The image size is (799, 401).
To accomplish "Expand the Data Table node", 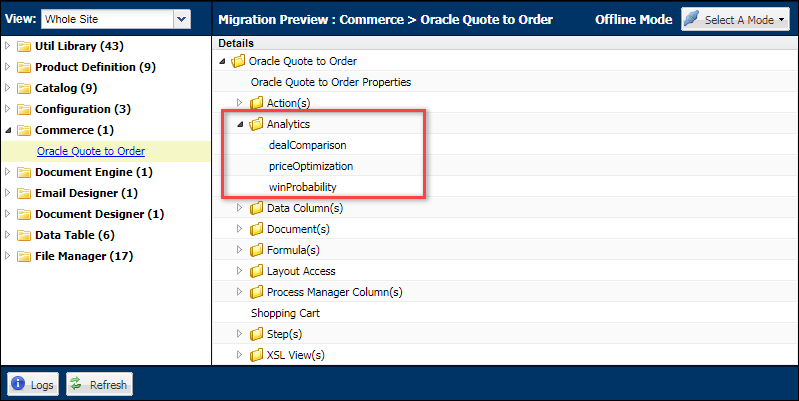I will 8,235.
